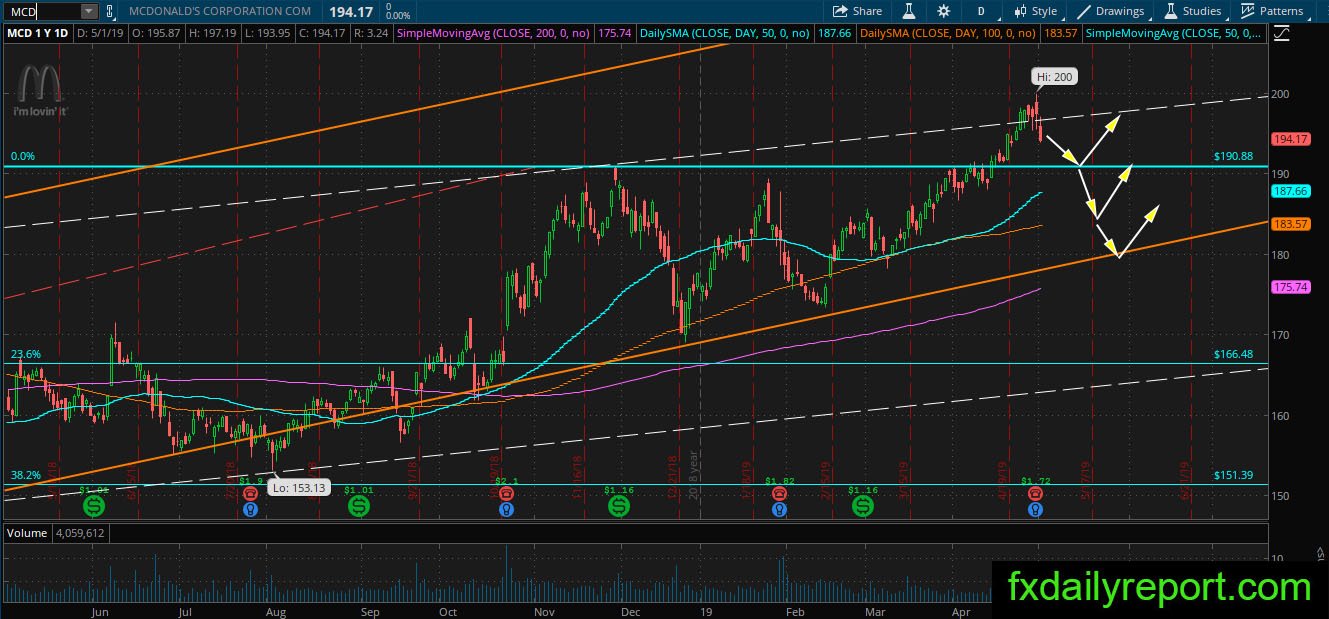Click the June dividend dollar icon

click(x=96, y=507)
